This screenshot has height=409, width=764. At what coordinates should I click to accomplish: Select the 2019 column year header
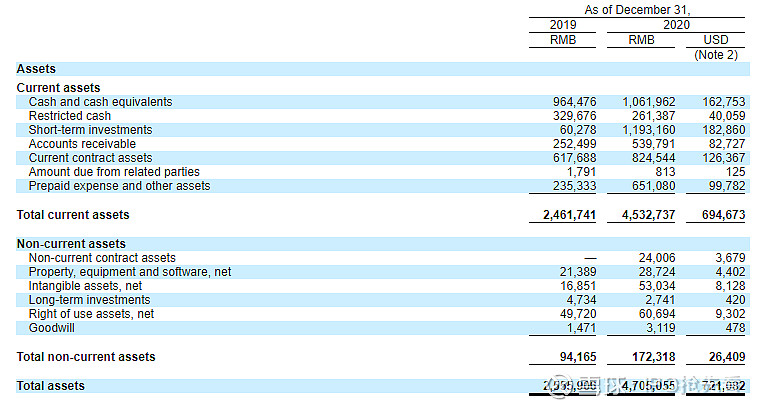[x=564, y=24]
